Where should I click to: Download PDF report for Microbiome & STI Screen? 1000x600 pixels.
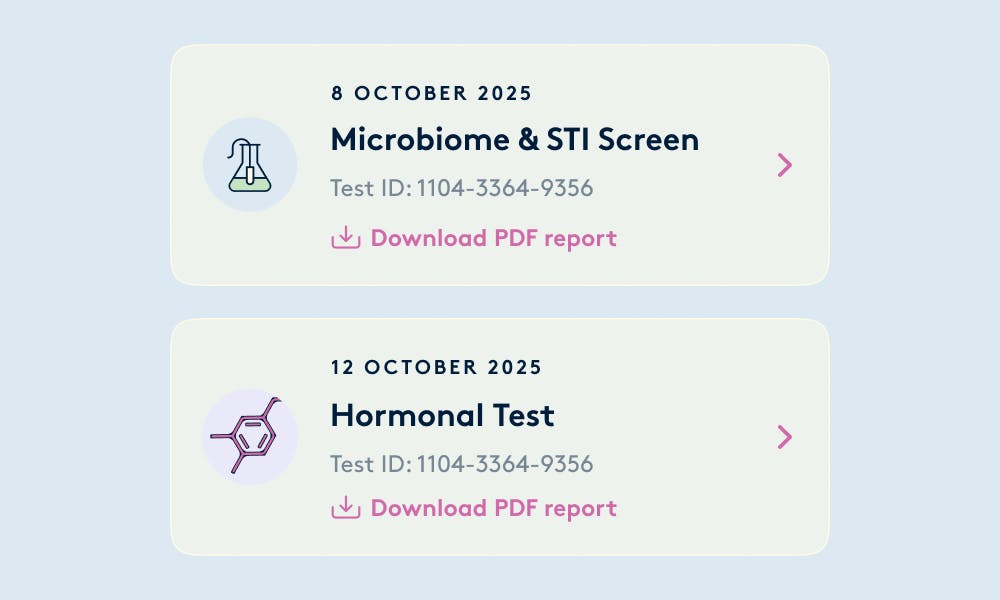(x=493, y=238)
